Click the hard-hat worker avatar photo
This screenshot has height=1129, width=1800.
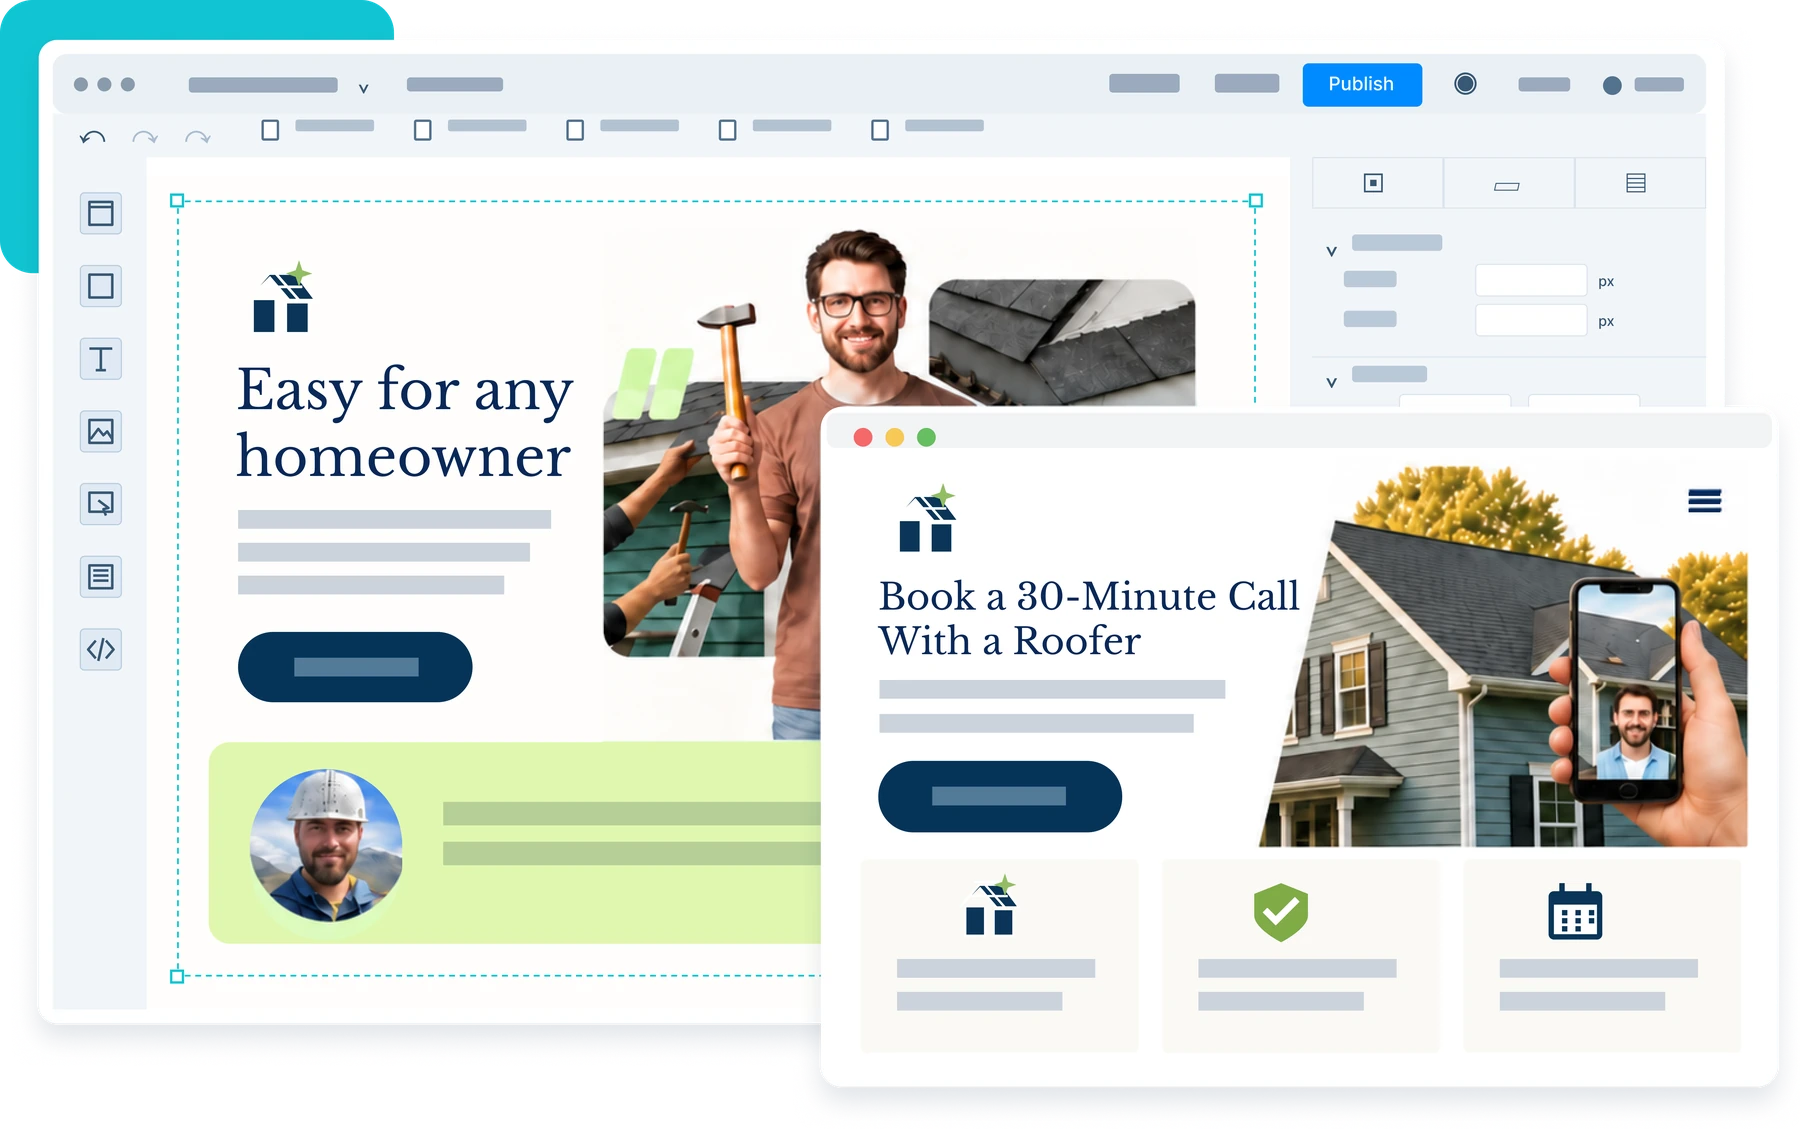(326, 845)
